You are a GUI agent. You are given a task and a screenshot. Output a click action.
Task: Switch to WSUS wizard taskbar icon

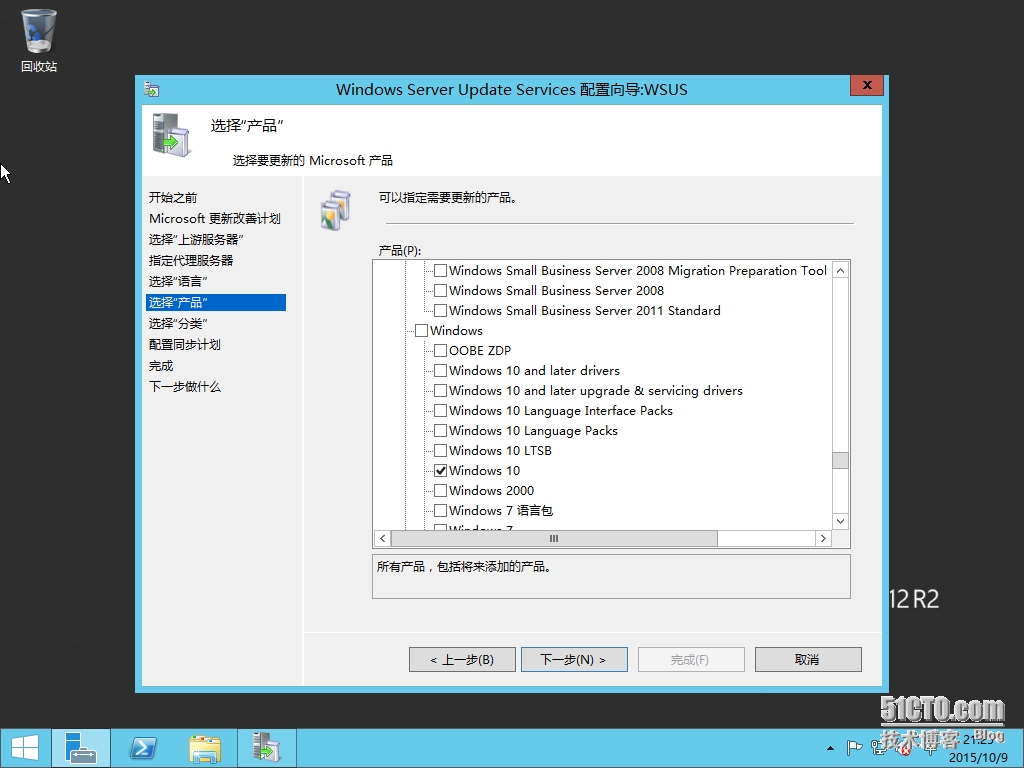click(x=266, y=748)
